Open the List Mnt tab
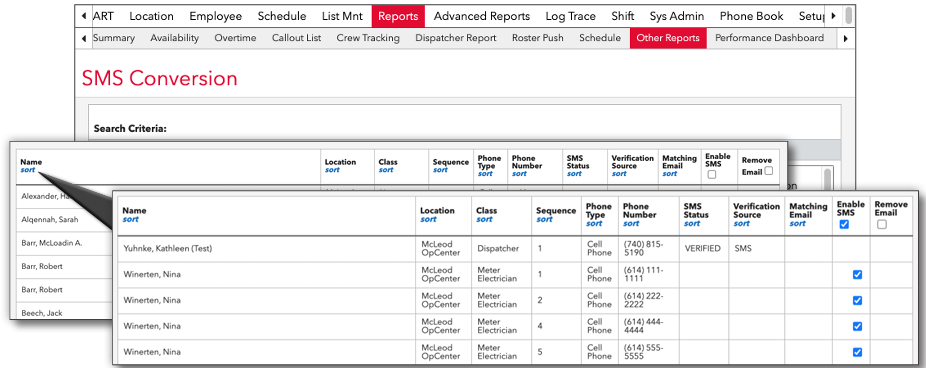Image resolution: width=926 pixels, height=368 pixels. pyautogui.click(x=343, y=16)
